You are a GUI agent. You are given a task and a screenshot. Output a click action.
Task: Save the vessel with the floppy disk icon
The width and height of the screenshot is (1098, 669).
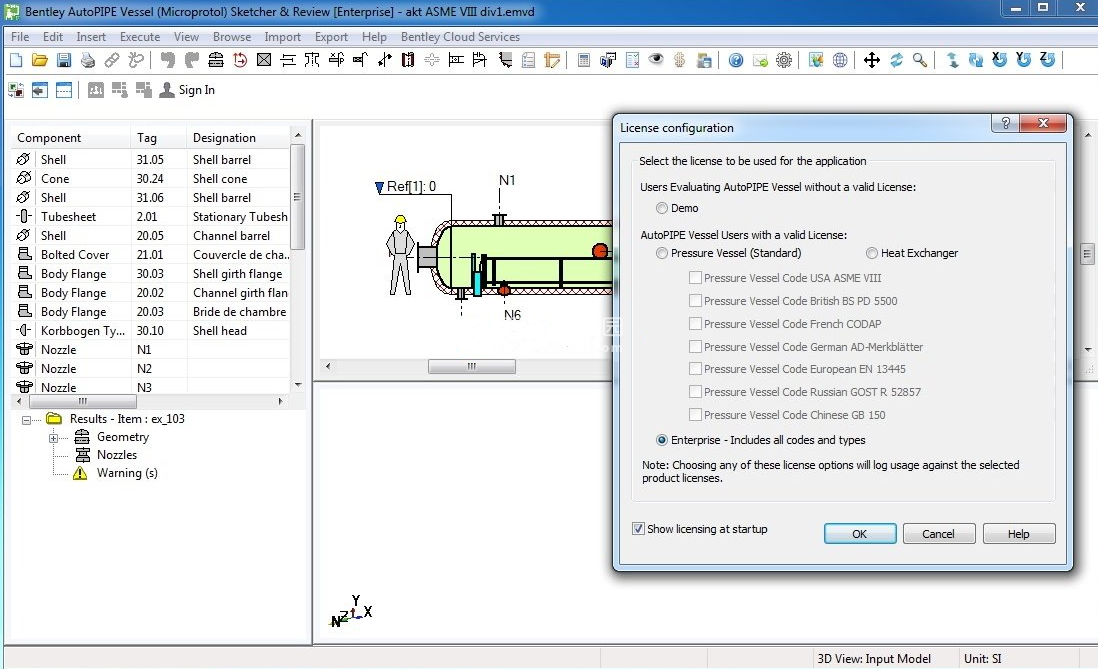[64, 60]
